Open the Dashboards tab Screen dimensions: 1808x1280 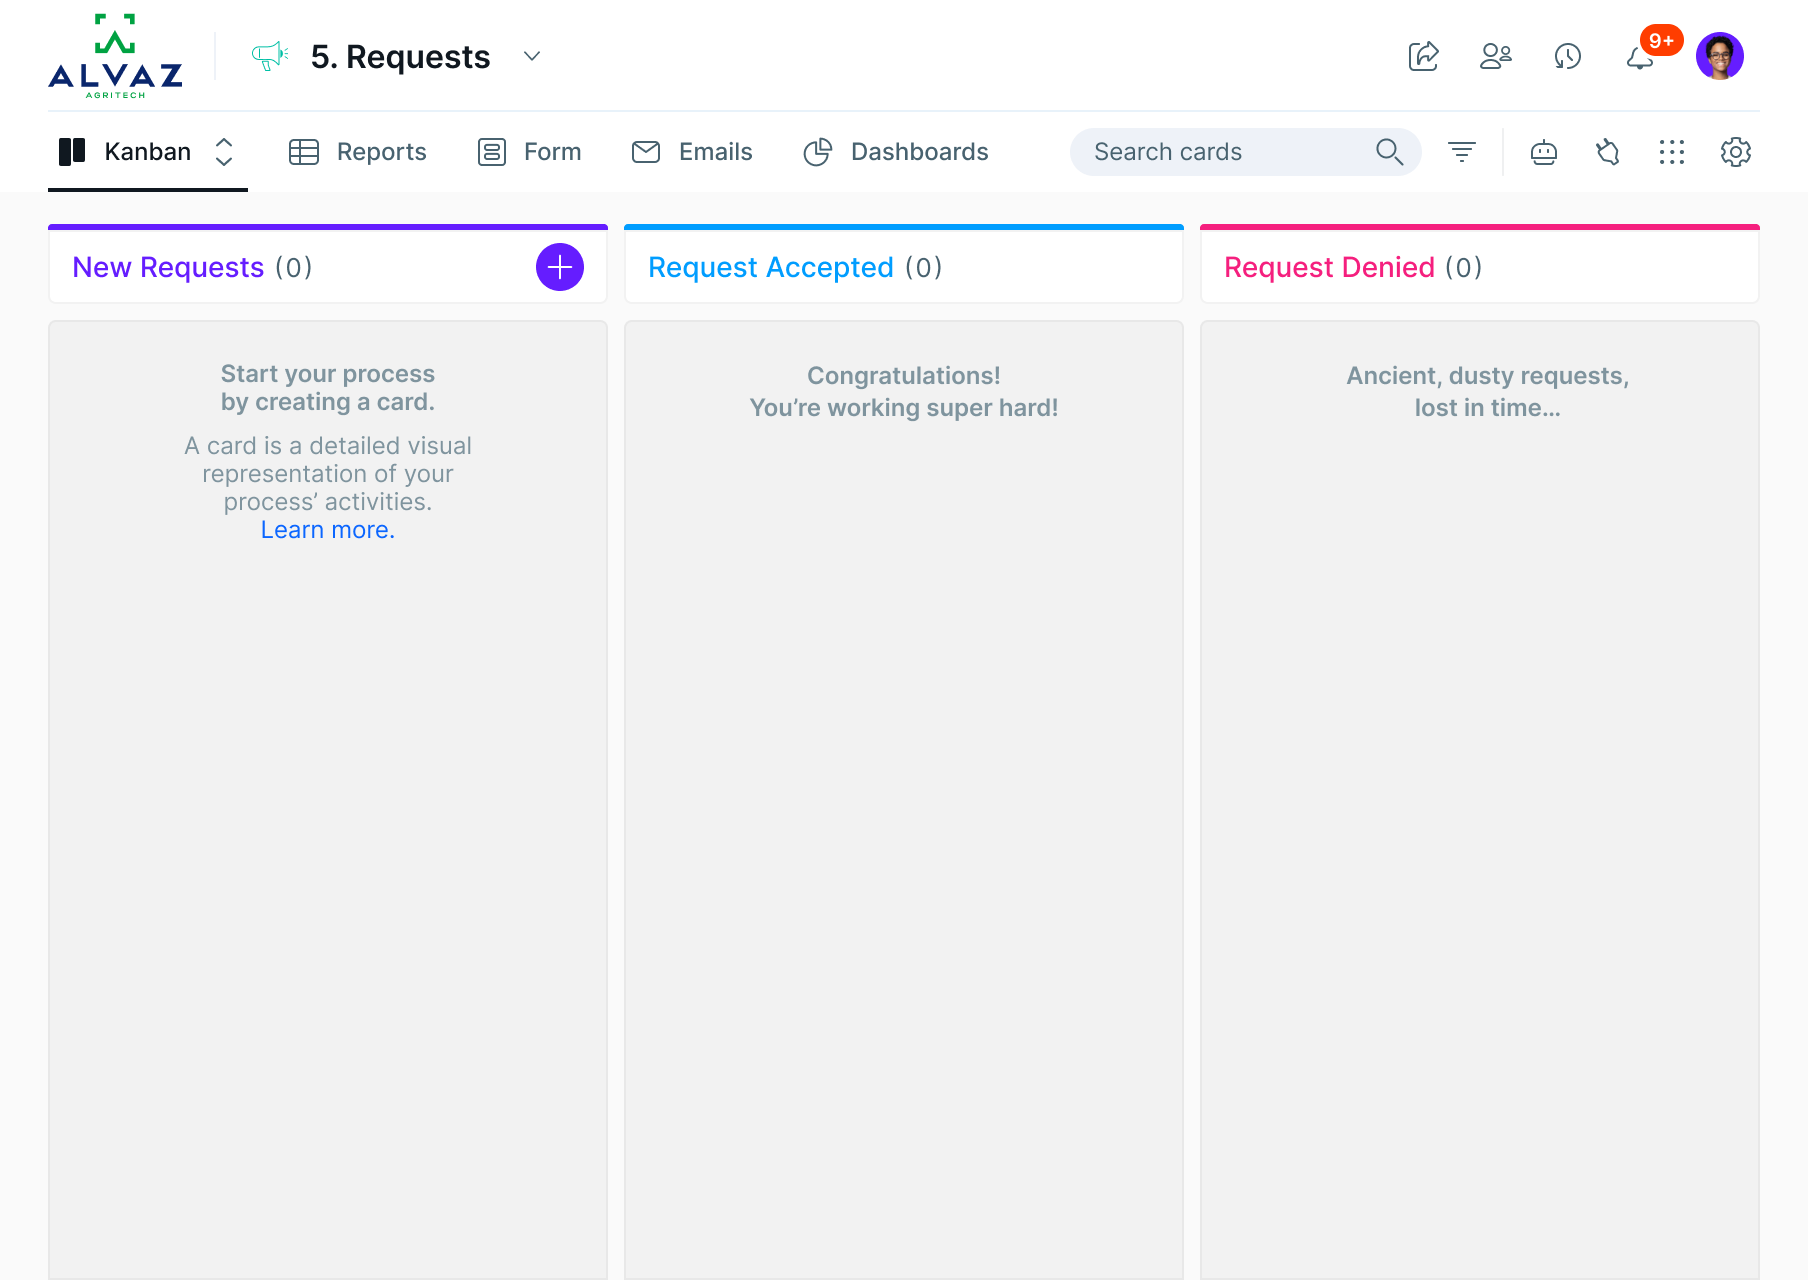point(896,152)
